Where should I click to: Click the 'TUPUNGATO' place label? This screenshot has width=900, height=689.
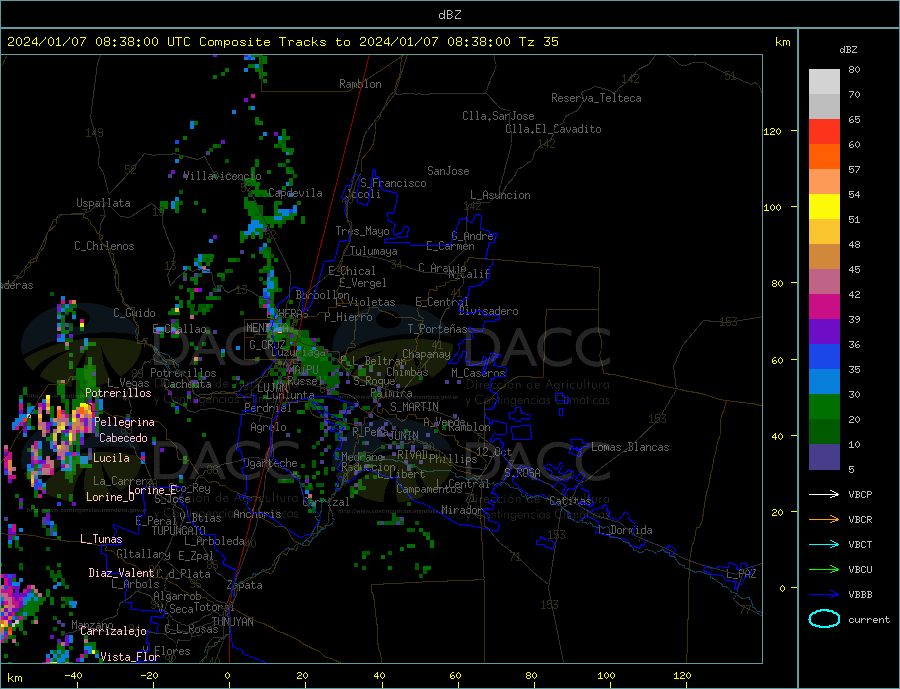[x=178, y=531]
